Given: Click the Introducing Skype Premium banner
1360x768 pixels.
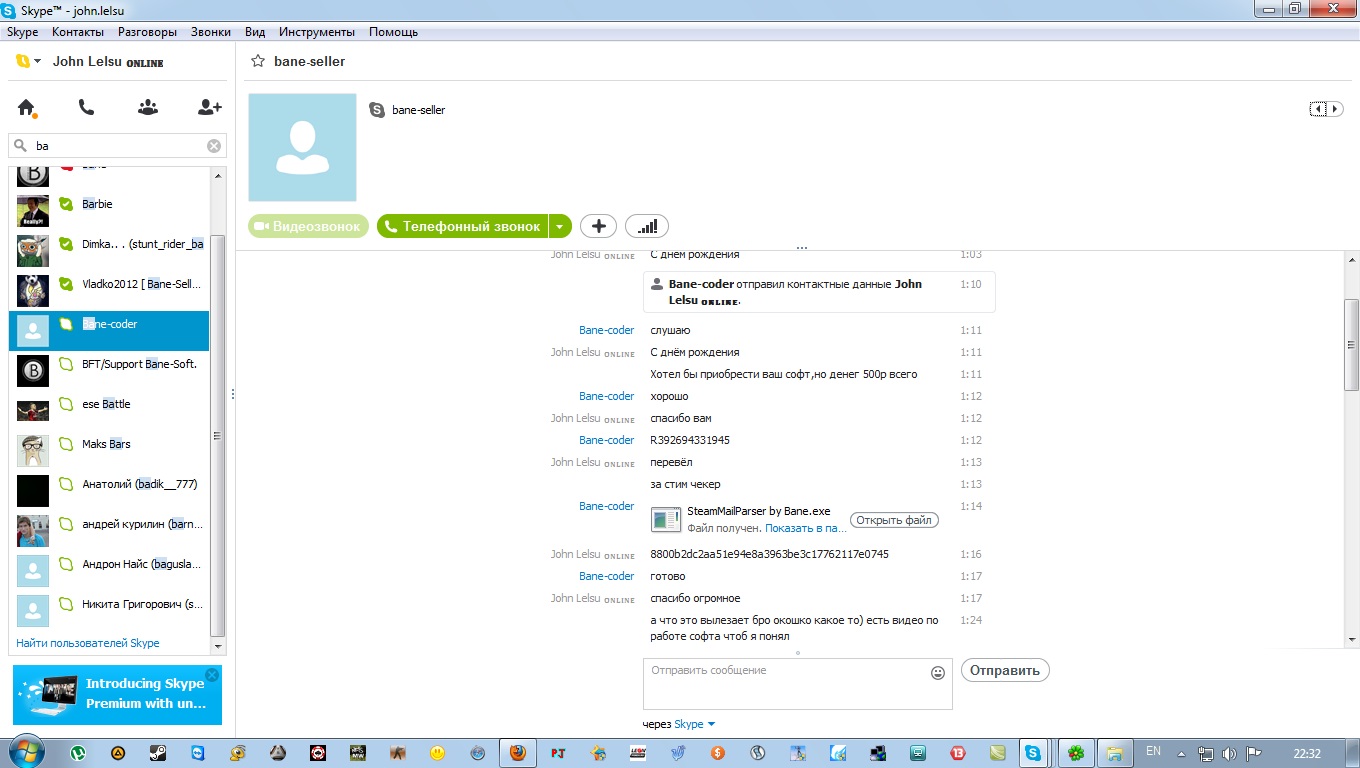Looking at the screenshot, I should tap(117, 694).
